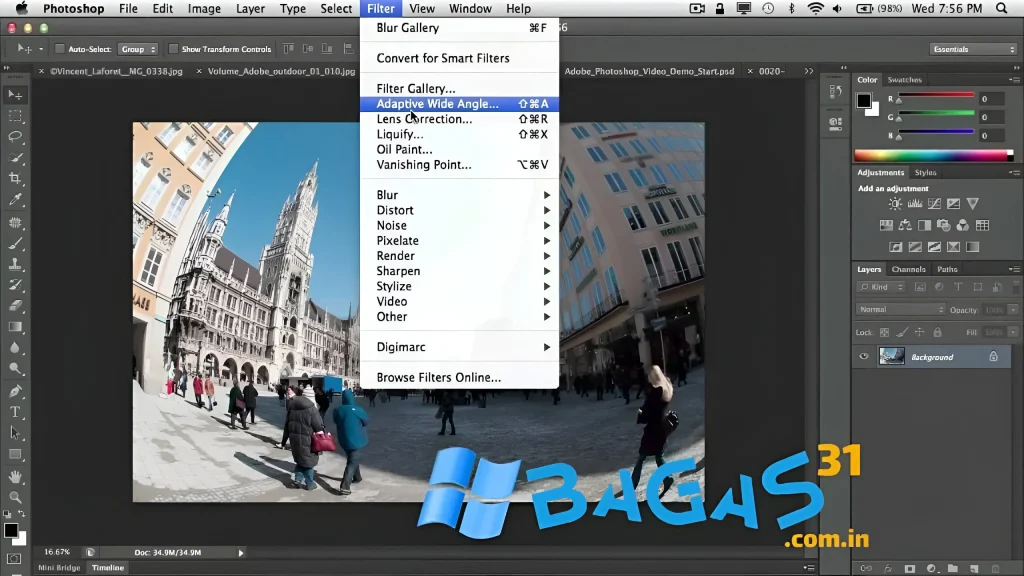Choose Adaptive Wide Angle from Filter menu
The height and width of the screenshot is (576, 1024).
tap(460, 104)
